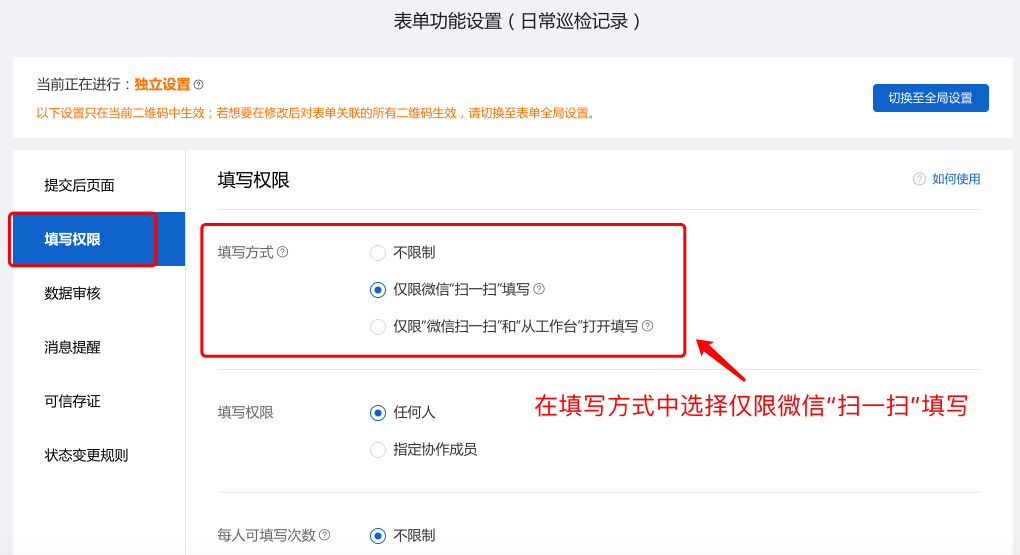Click help icon after 仅限微信"扫一扫"填写
1020x555 pixels.
pyautogui.click(x=539, y=289)
